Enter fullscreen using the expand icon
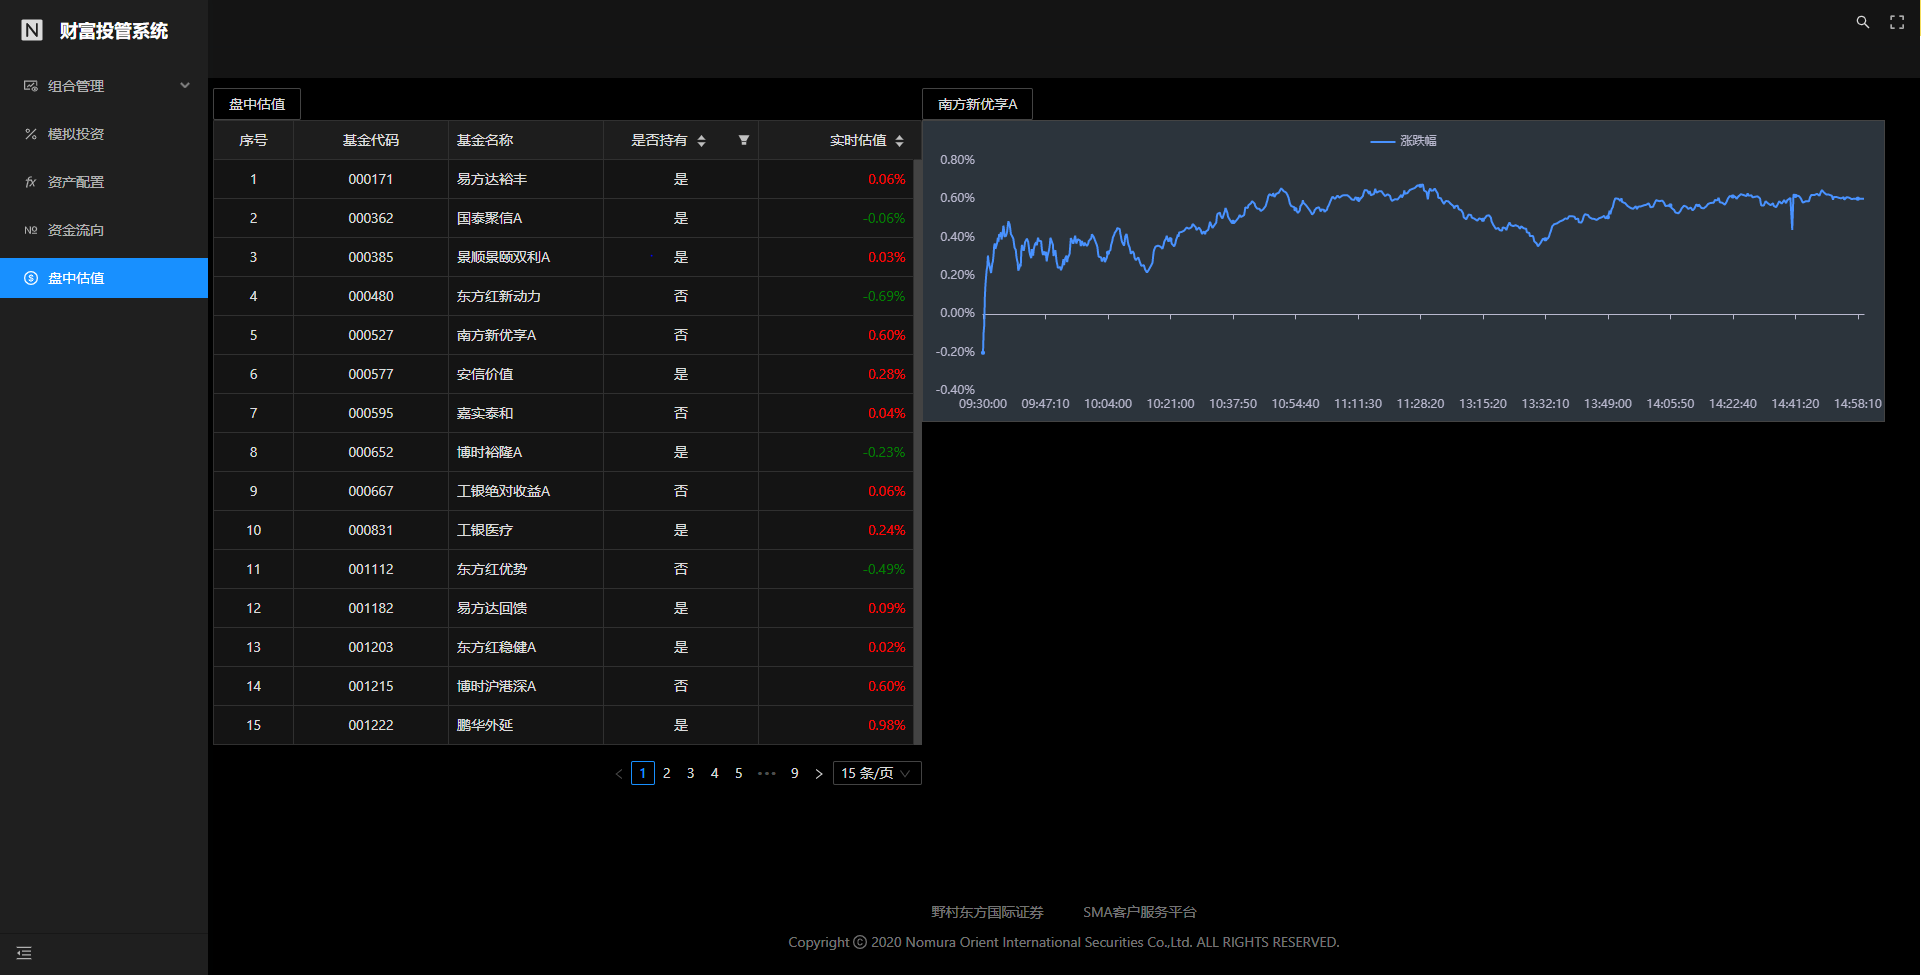This screenshot has width=1921, height=975. pos(1897,21)
